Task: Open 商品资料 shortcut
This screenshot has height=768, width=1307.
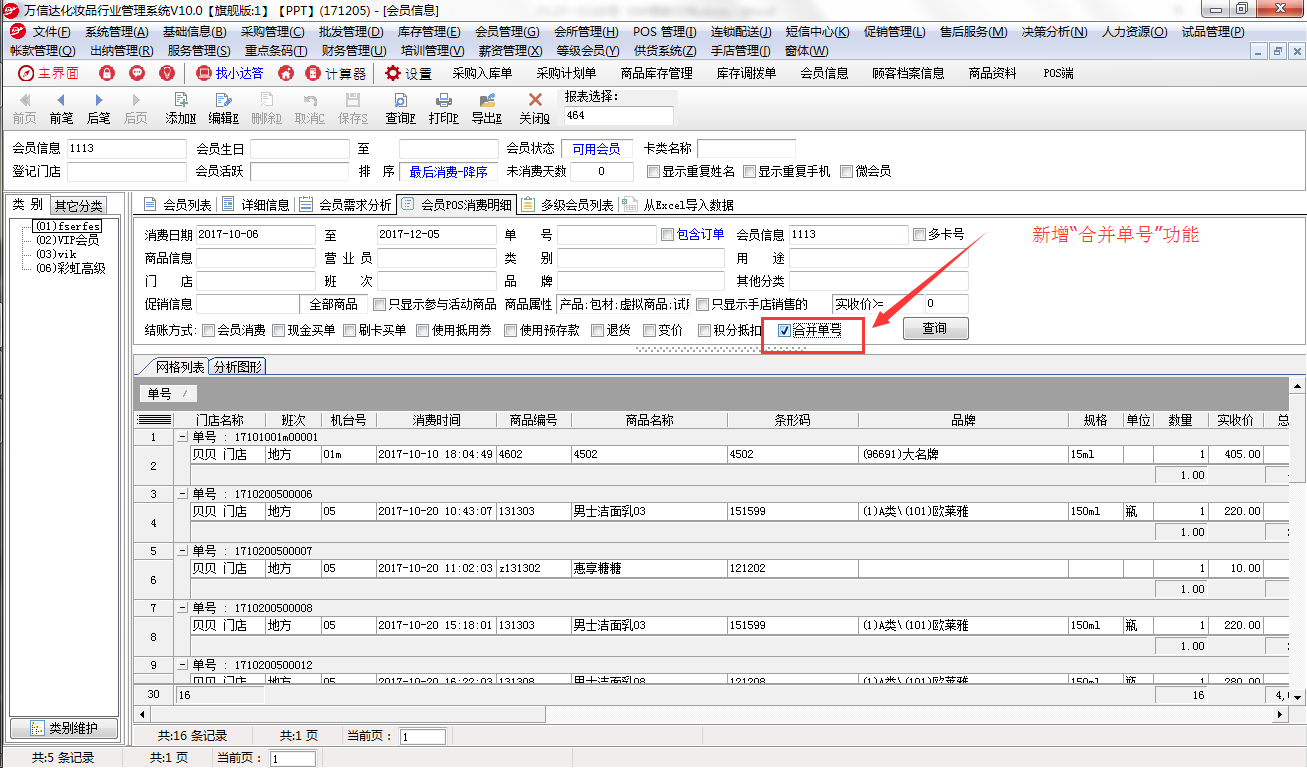Action: [x=993, y=73]
